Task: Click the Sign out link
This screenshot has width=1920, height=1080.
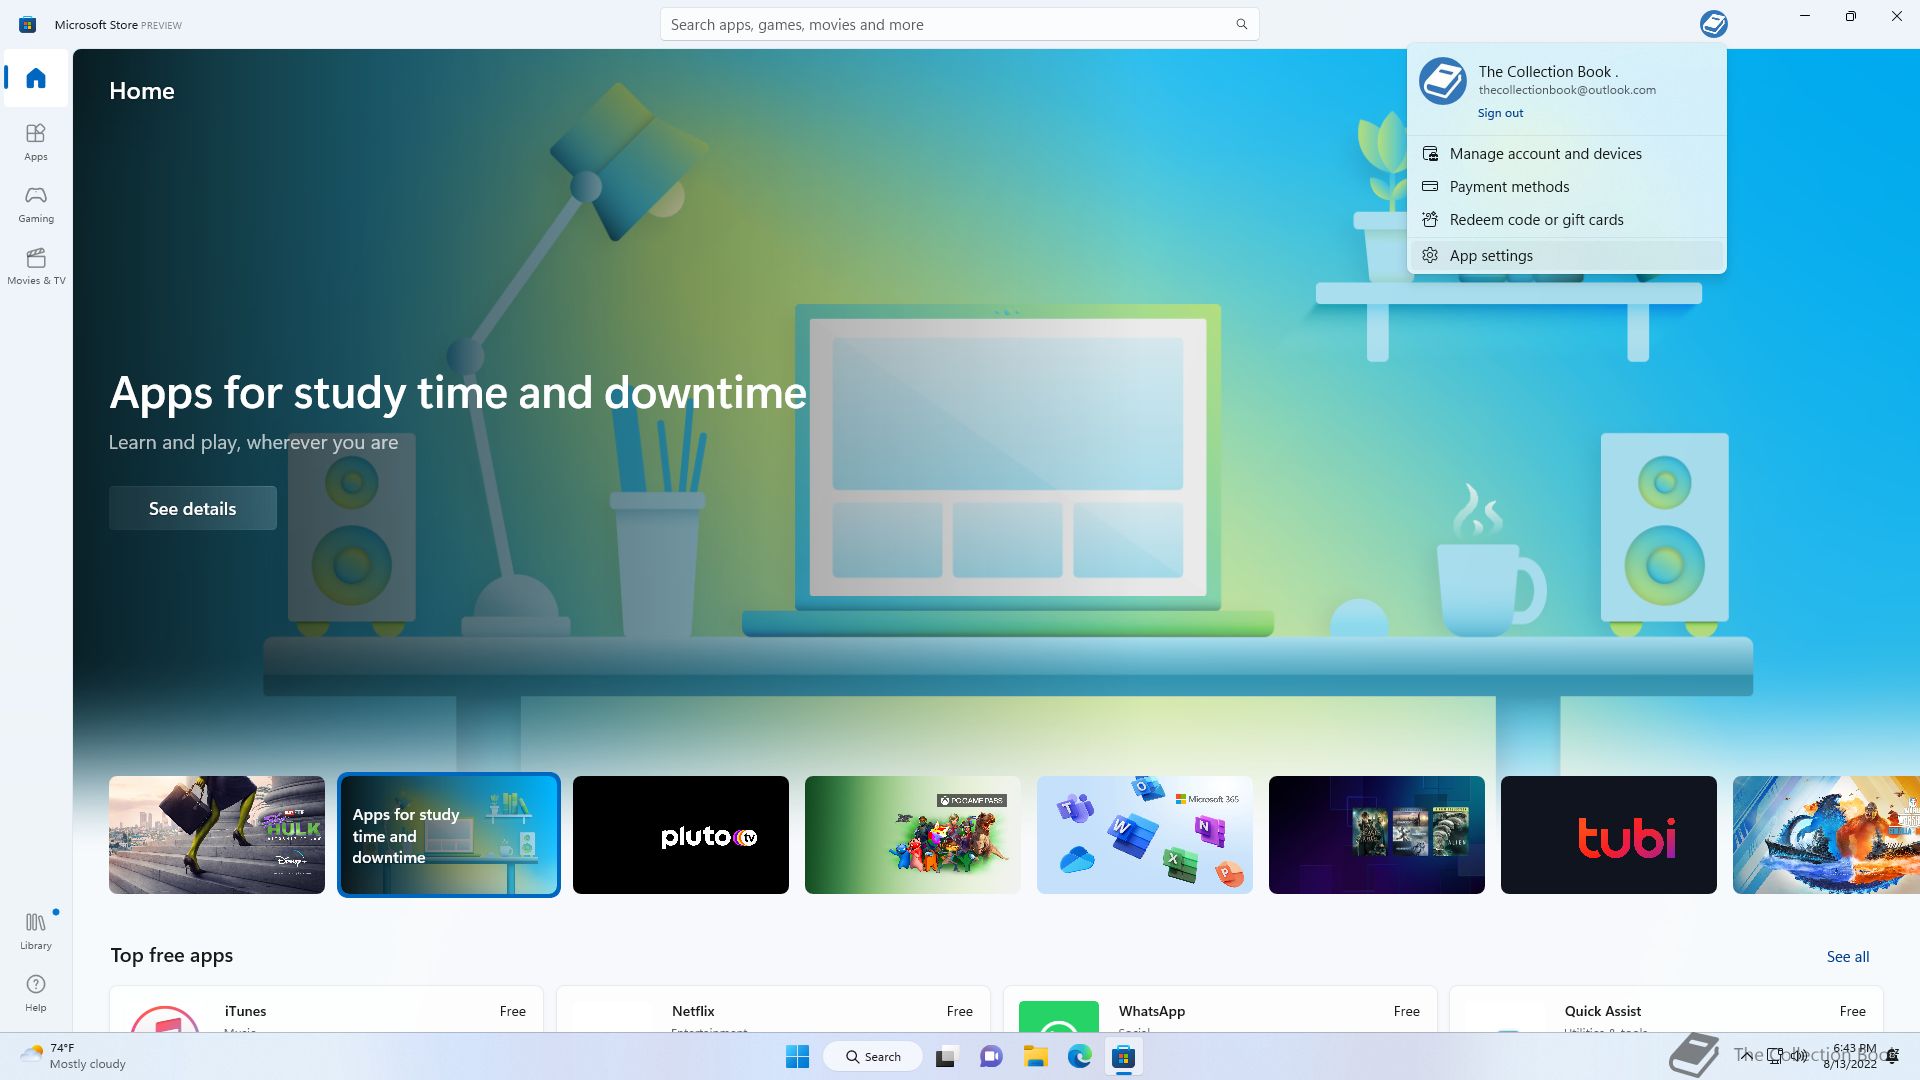Action: pyautogui.click(x=1500, y=113)
